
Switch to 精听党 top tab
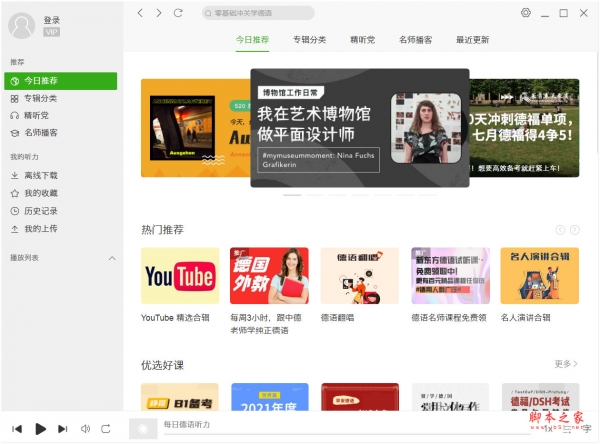(362, 40)
